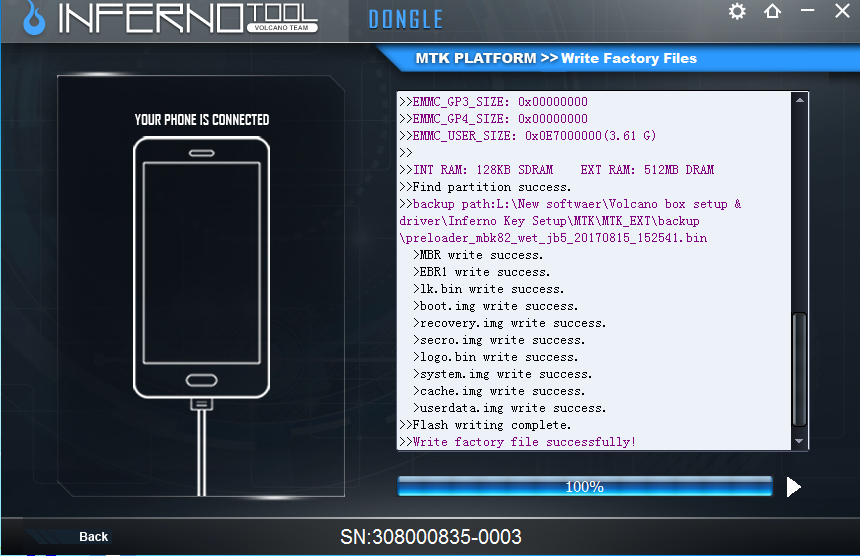The width and height of the screenshot is (860, 556).
Task: Click the 'system.img write success.' line
Action: (x=502, y=374)
